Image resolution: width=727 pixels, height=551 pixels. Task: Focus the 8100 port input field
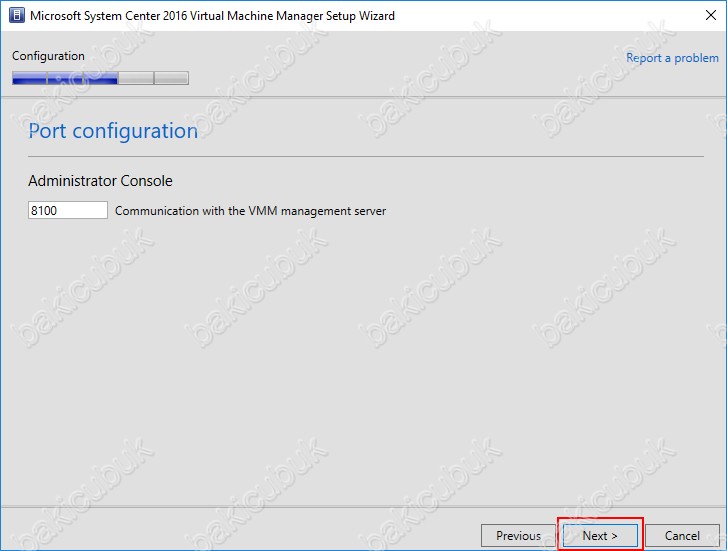[x=68, y=210]
